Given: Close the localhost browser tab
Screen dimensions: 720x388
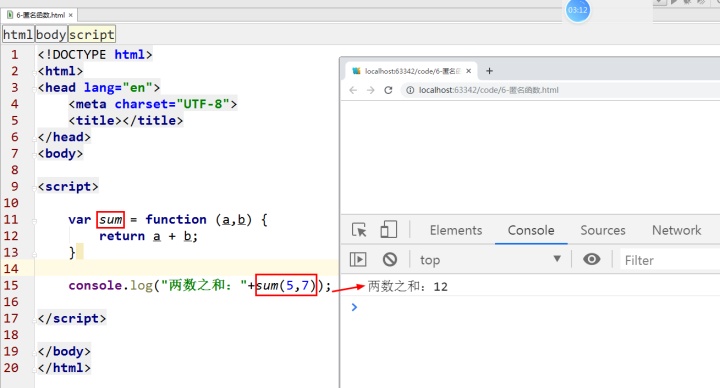Looking at the screenshot, I should pos(468,71).
